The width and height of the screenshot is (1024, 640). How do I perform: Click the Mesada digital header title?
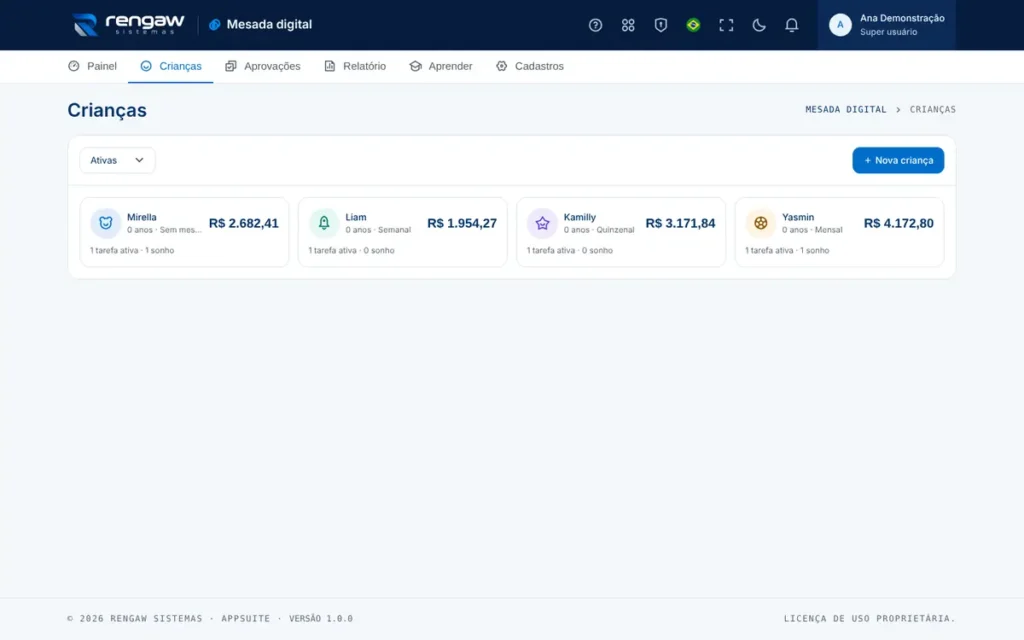pyautogui.click(x=269, y=25)
